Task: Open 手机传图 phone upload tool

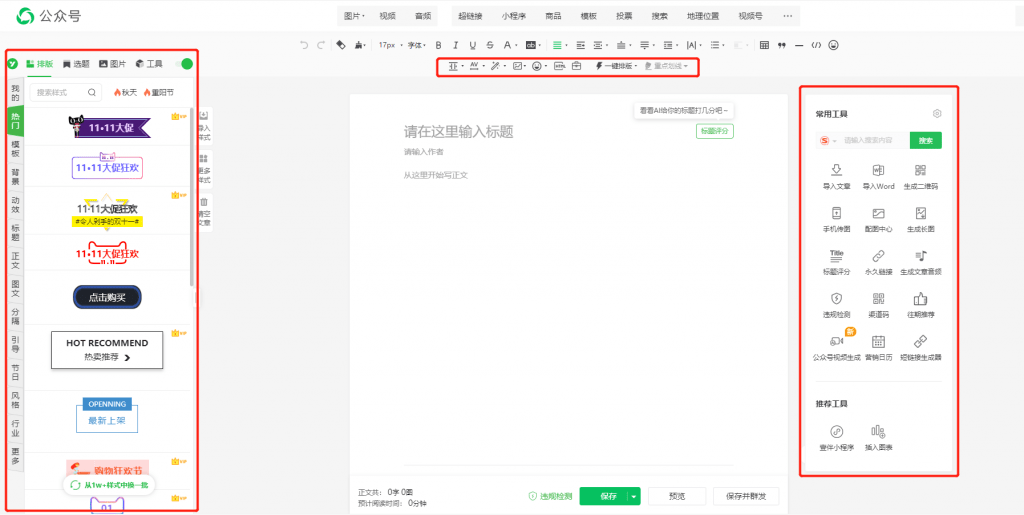Action: tap(837, 219)
